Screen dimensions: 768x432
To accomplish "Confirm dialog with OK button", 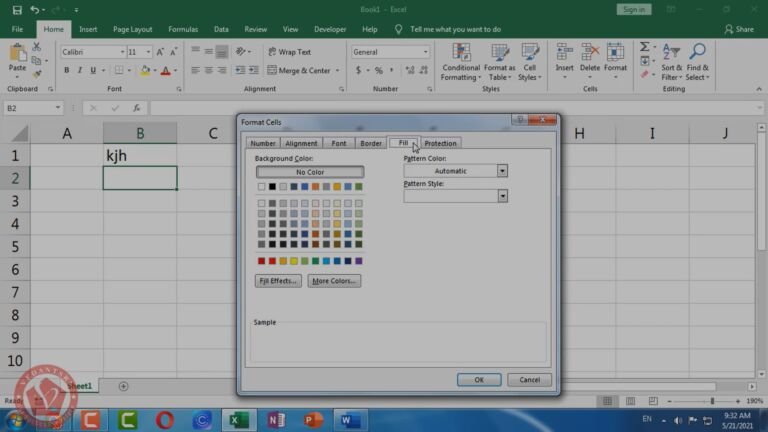I will [x=479, y=380].
